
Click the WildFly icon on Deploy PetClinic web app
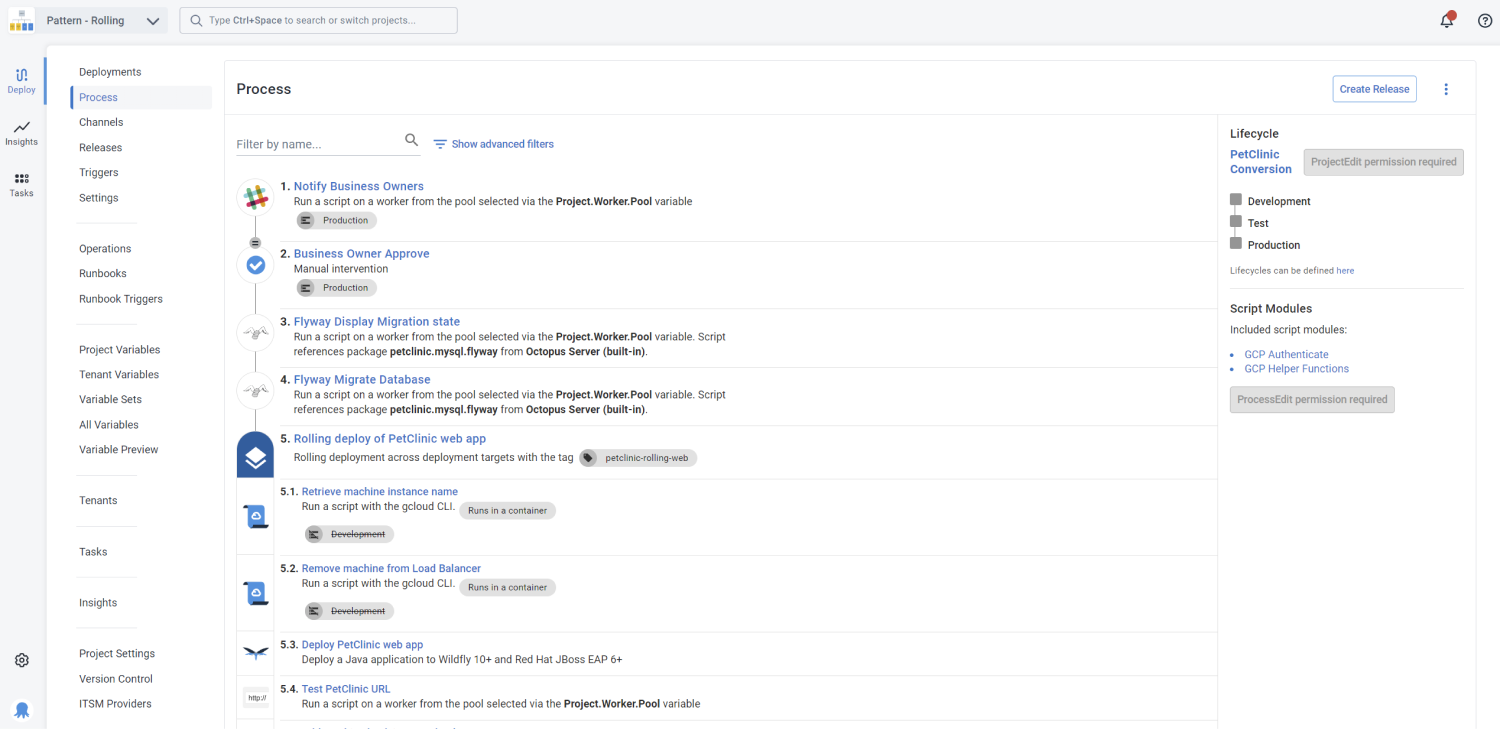point(255,652)
